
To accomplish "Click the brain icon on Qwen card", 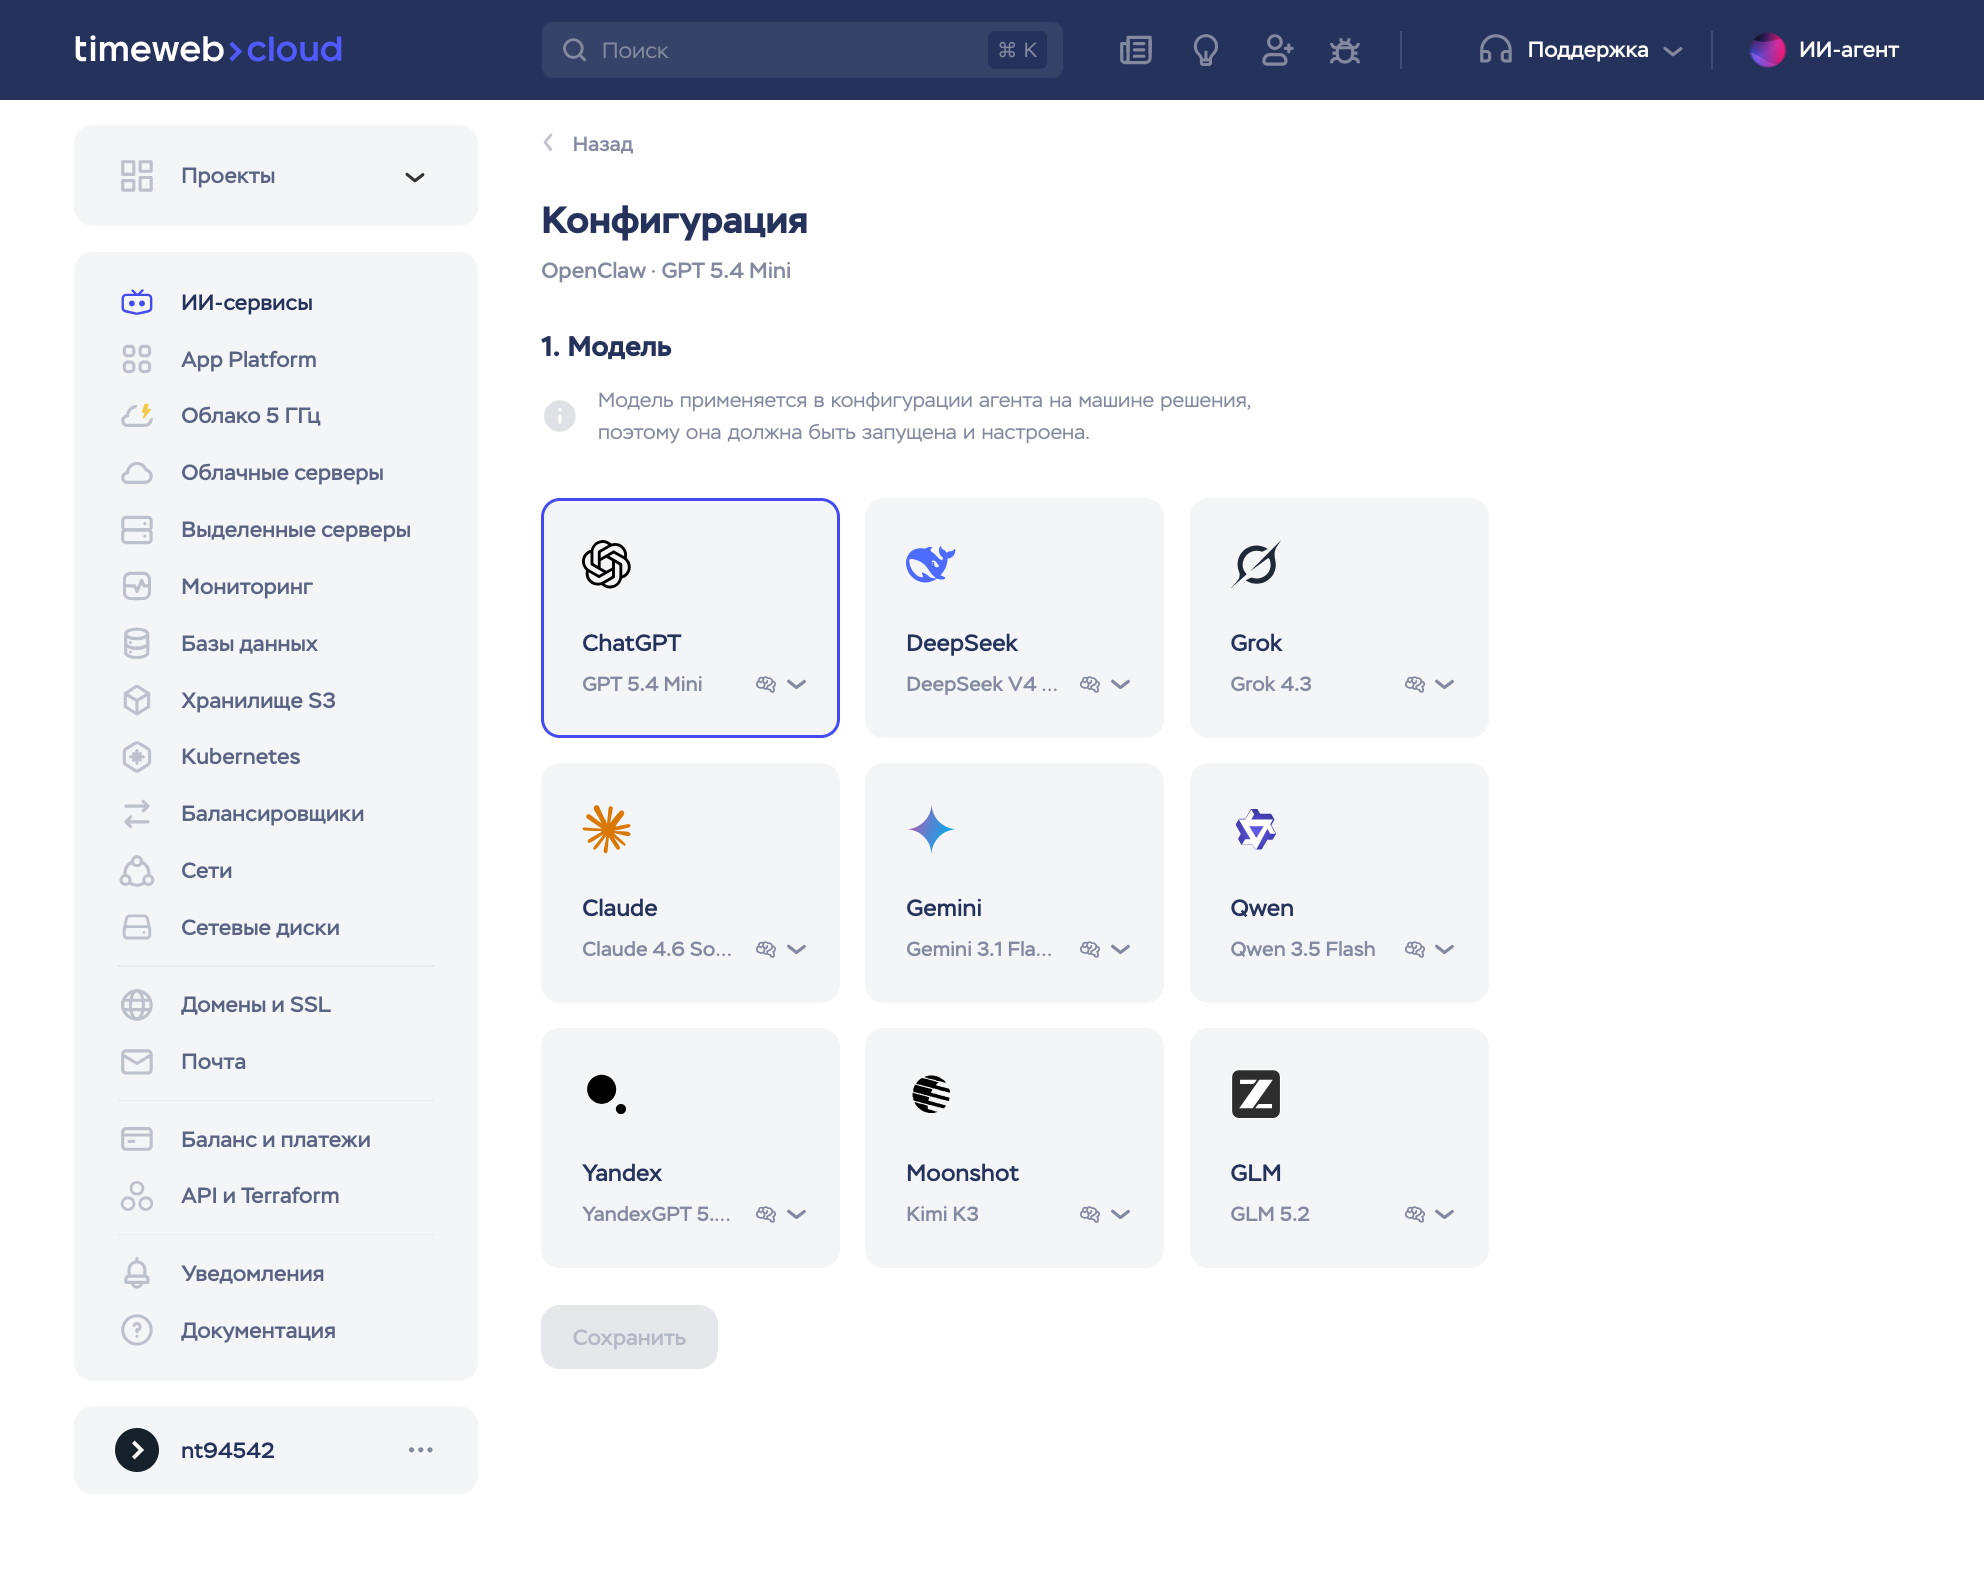I will coord(1415,949).
